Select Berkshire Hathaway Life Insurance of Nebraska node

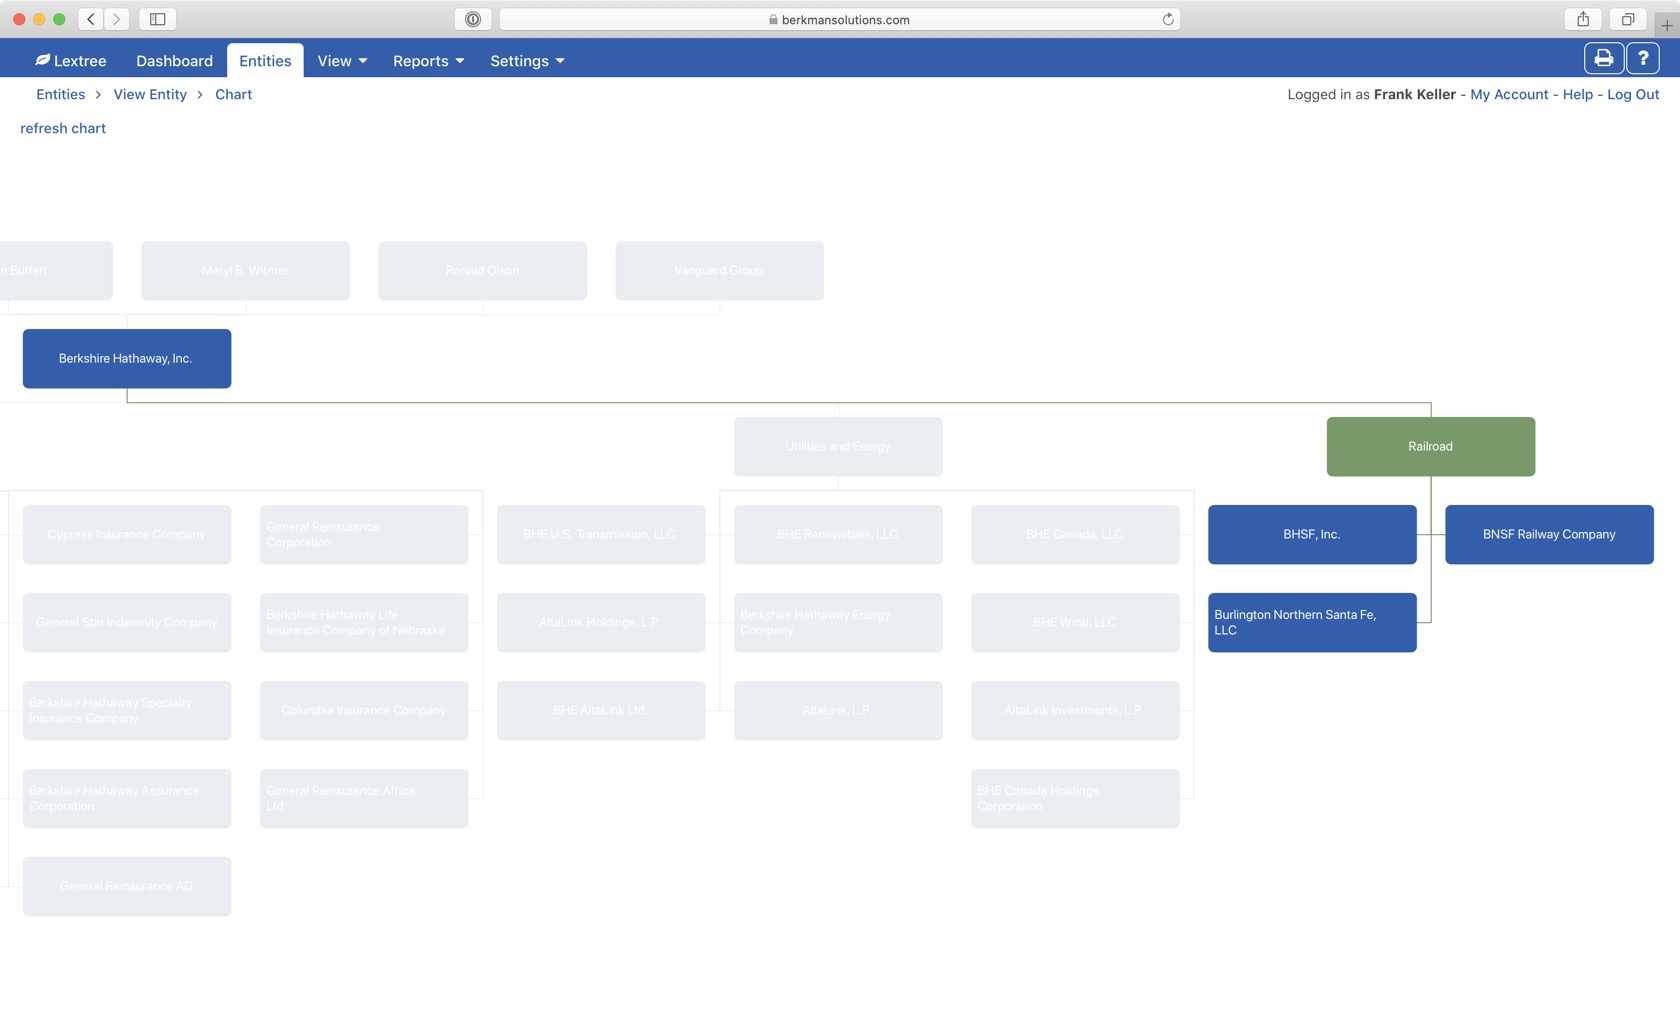click(x=364, y=622)
